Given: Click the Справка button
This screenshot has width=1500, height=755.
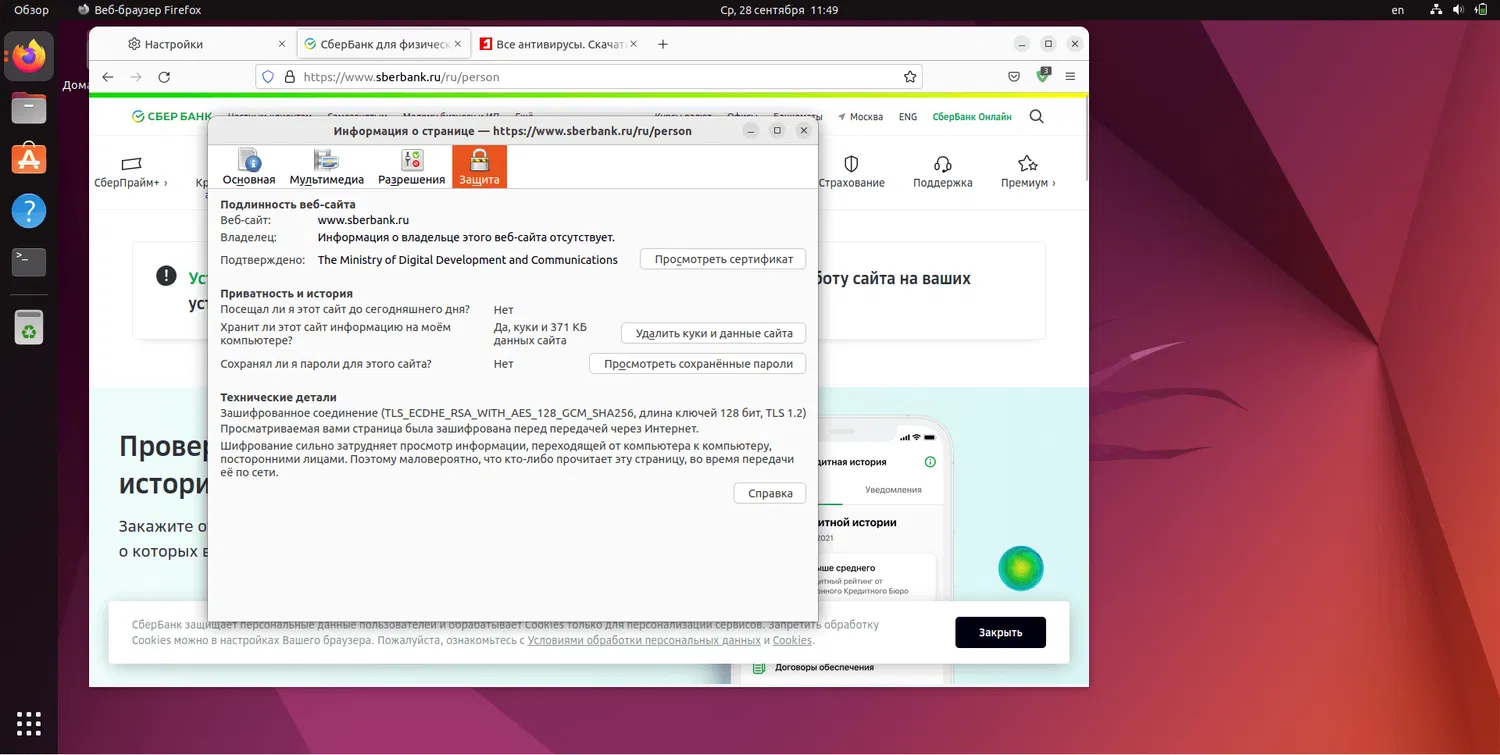Looking at the screenshot, I should 770,493.
